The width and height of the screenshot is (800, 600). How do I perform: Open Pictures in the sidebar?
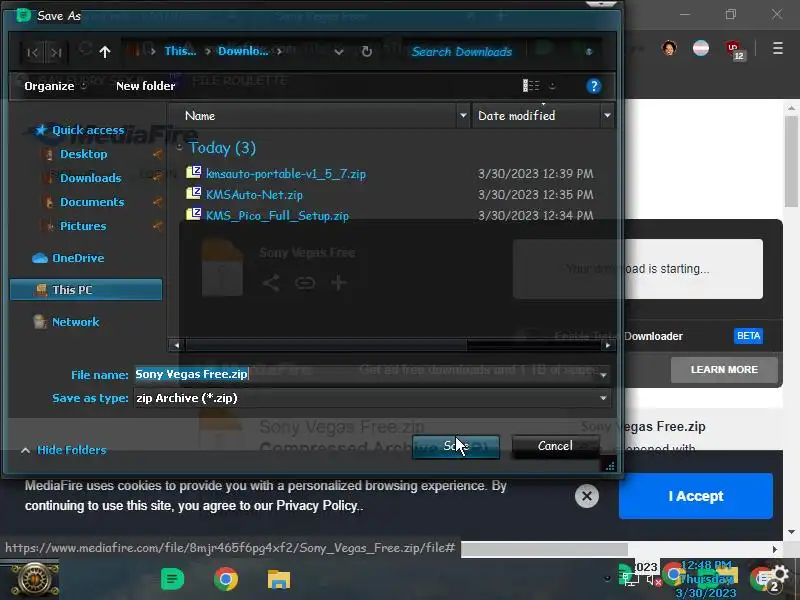pos(83,226)
